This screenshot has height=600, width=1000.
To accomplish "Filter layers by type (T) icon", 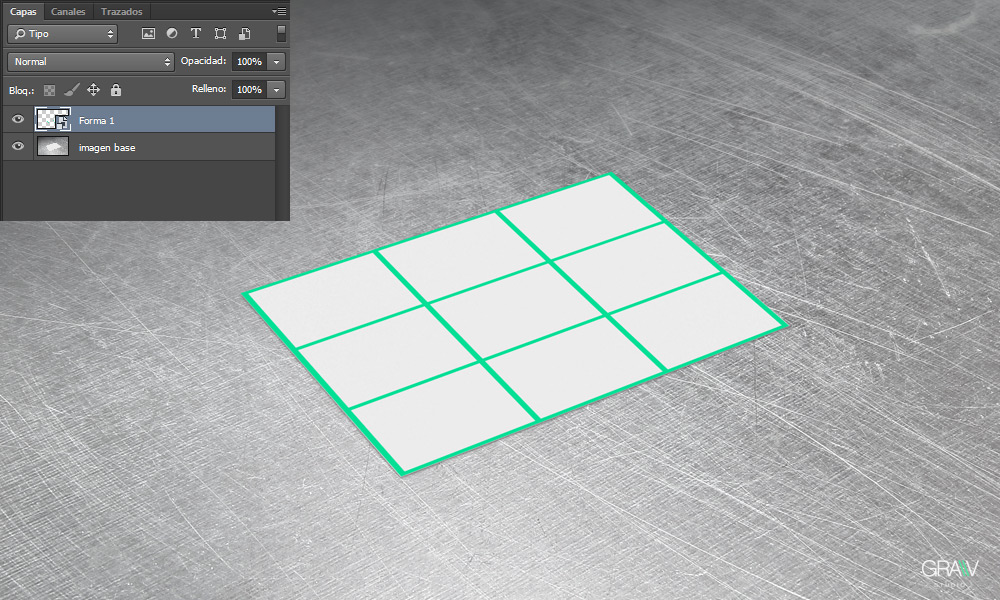I will pos(196,33).
